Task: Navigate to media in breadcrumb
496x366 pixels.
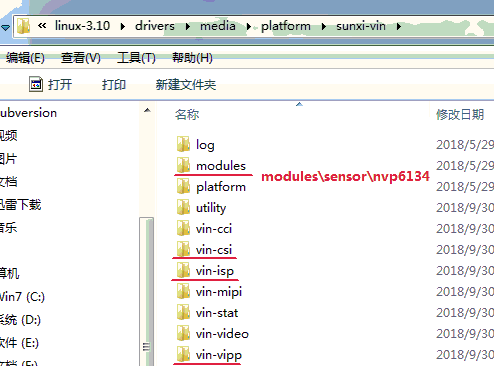Action: click(218, 26)
